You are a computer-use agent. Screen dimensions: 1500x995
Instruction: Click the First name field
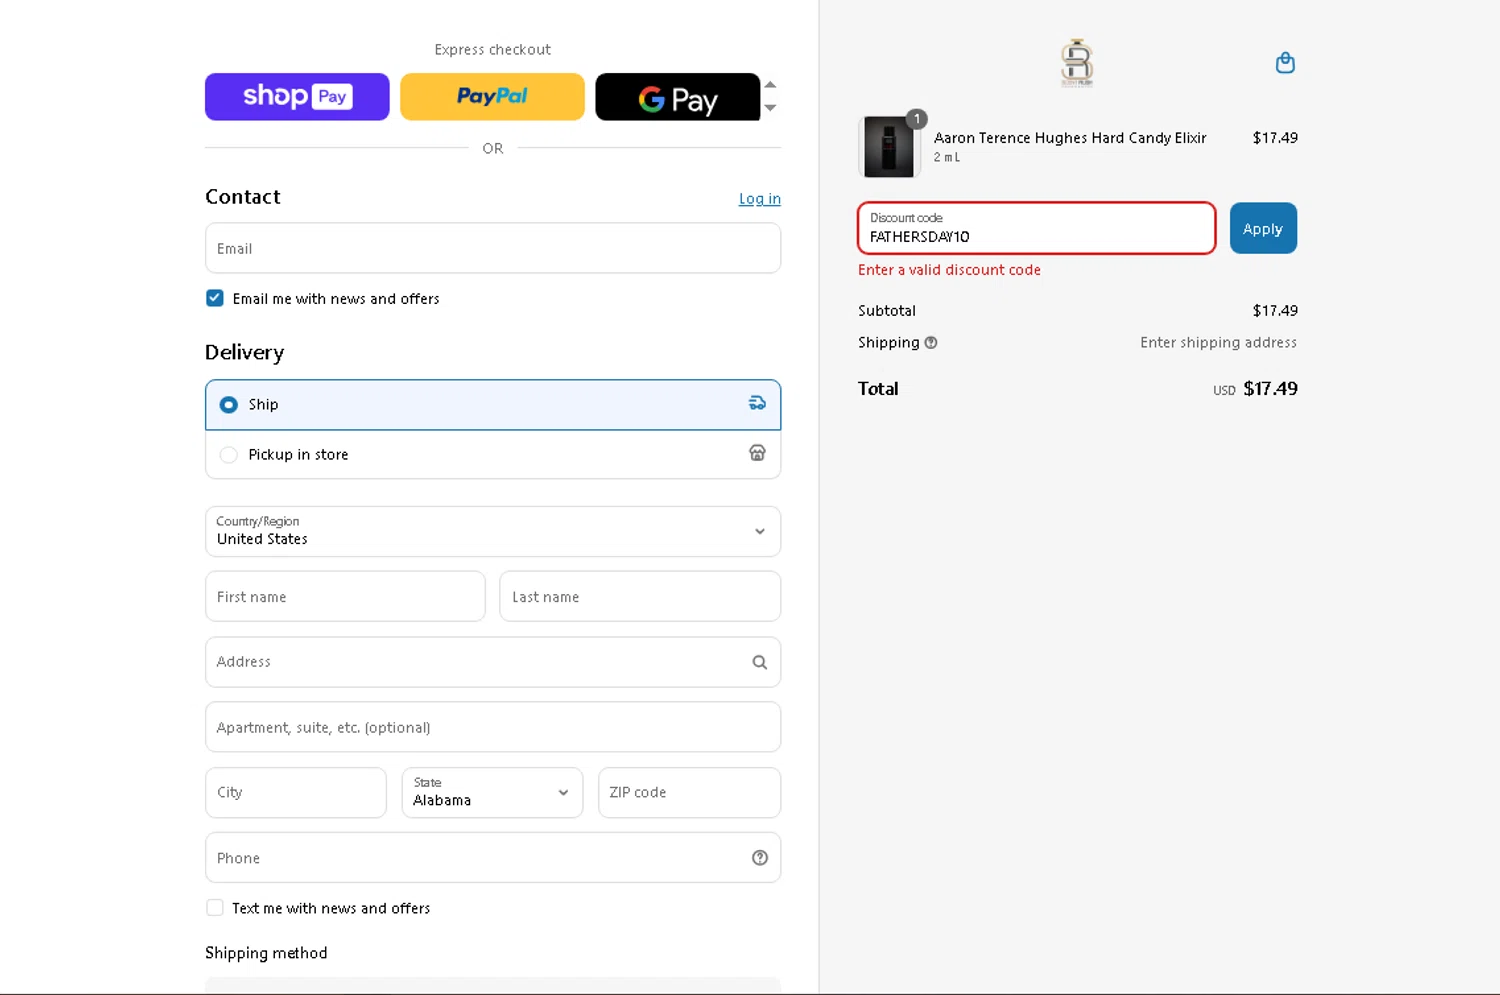click(345, 596)
